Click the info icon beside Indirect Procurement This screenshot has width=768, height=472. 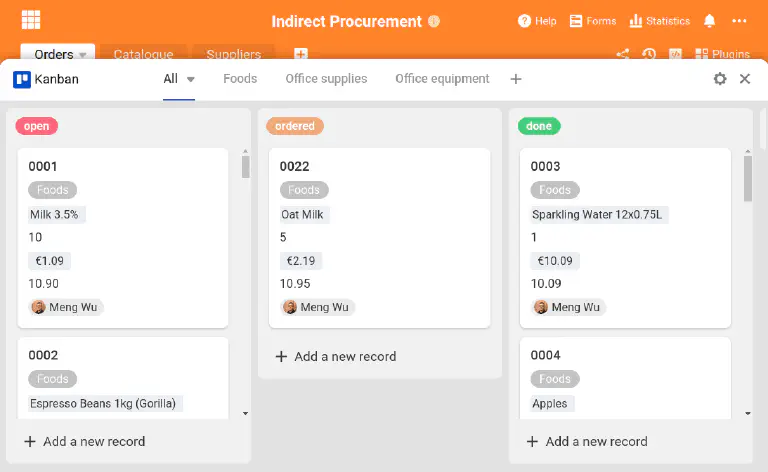click(x=434, y=21)
